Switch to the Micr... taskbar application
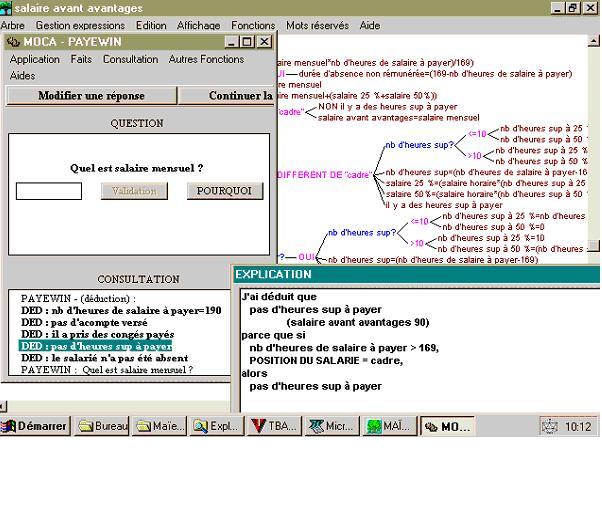 point(333,426)
